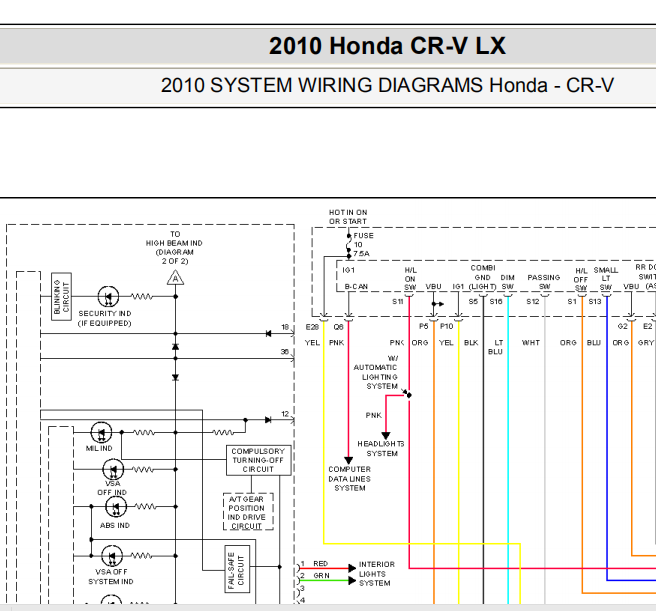This screenshot has height=611, width=656.
Task: Click the LED symbol above SECURITY IND
Action: [x=108, y=297]
